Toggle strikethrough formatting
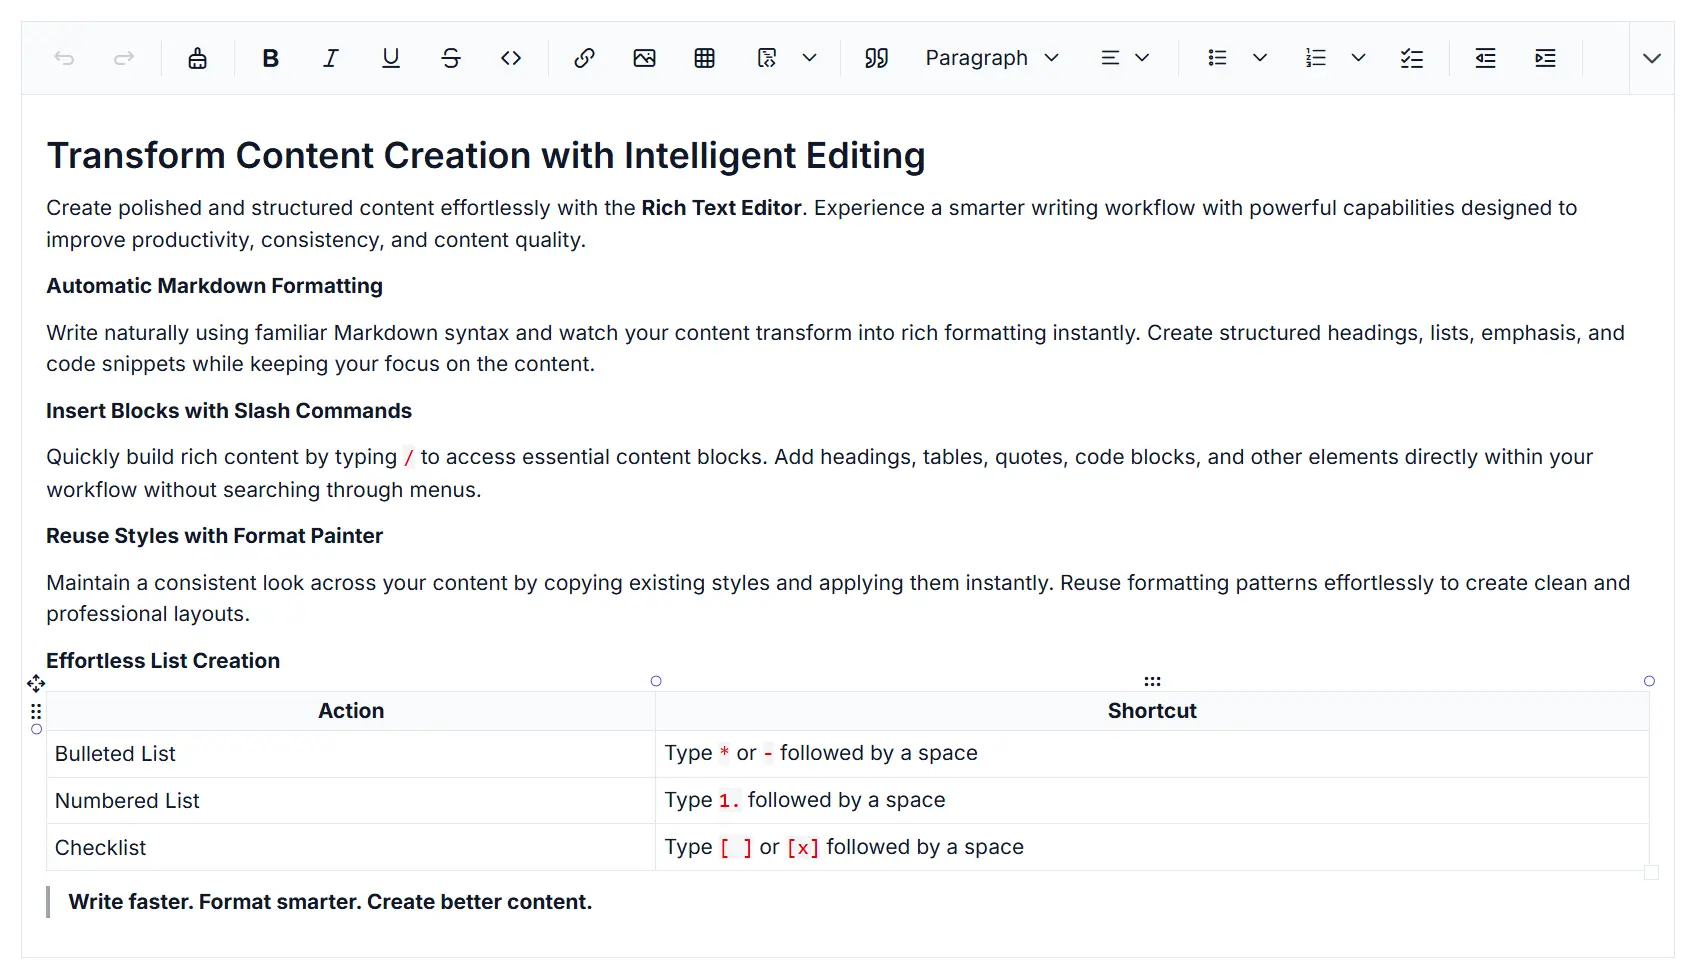 (x=451, y=58)
